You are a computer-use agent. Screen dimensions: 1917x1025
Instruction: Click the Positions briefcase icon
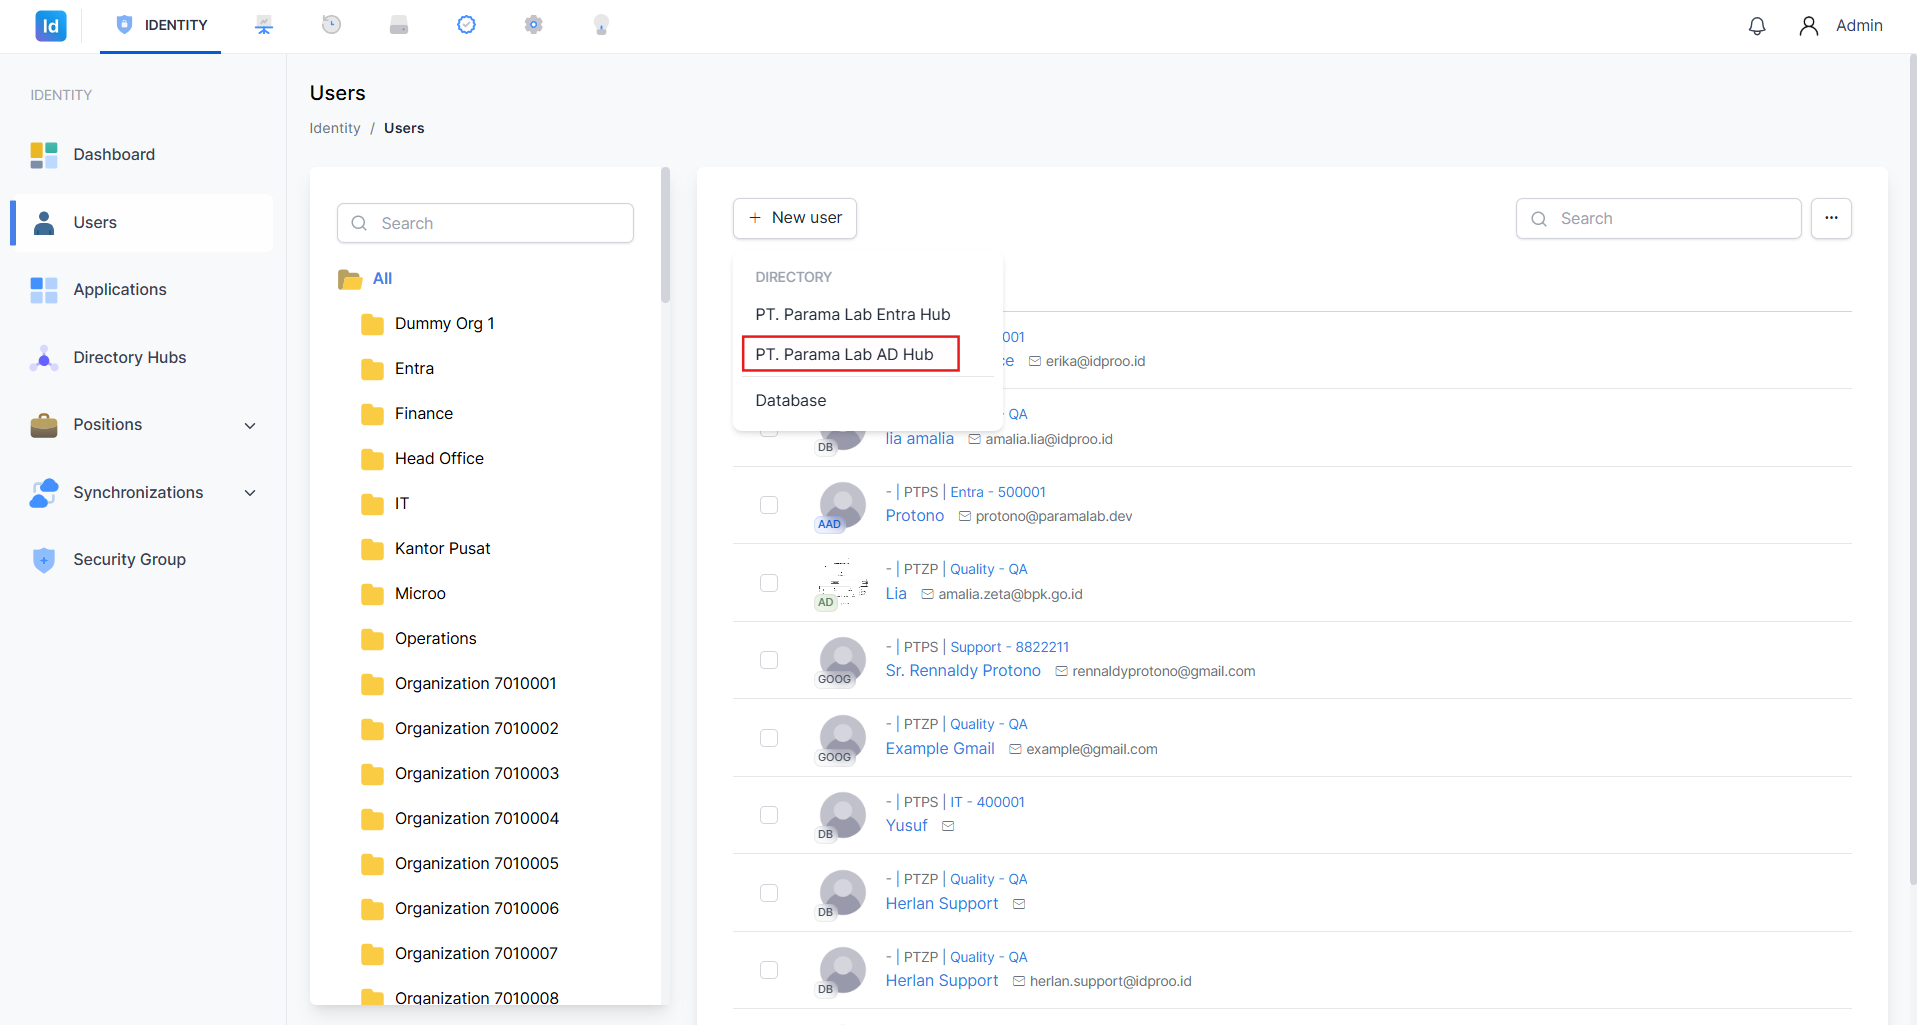point(44,425)
